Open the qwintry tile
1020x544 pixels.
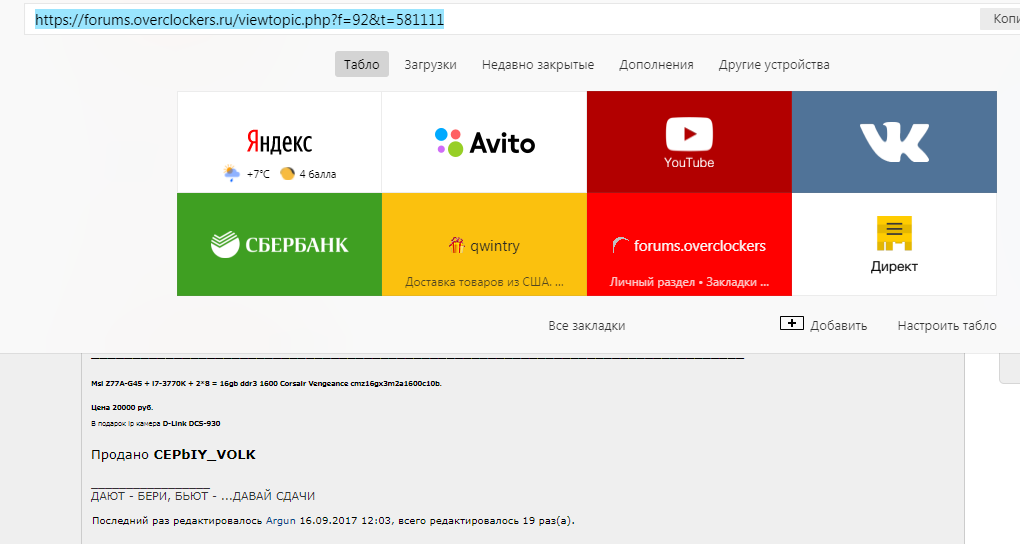coord(484,244)
